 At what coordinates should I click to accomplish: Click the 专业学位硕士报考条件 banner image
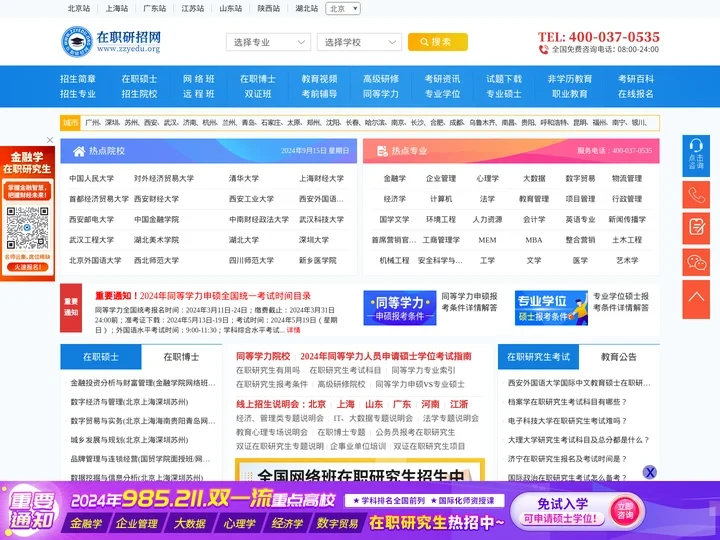pos(551,308)
